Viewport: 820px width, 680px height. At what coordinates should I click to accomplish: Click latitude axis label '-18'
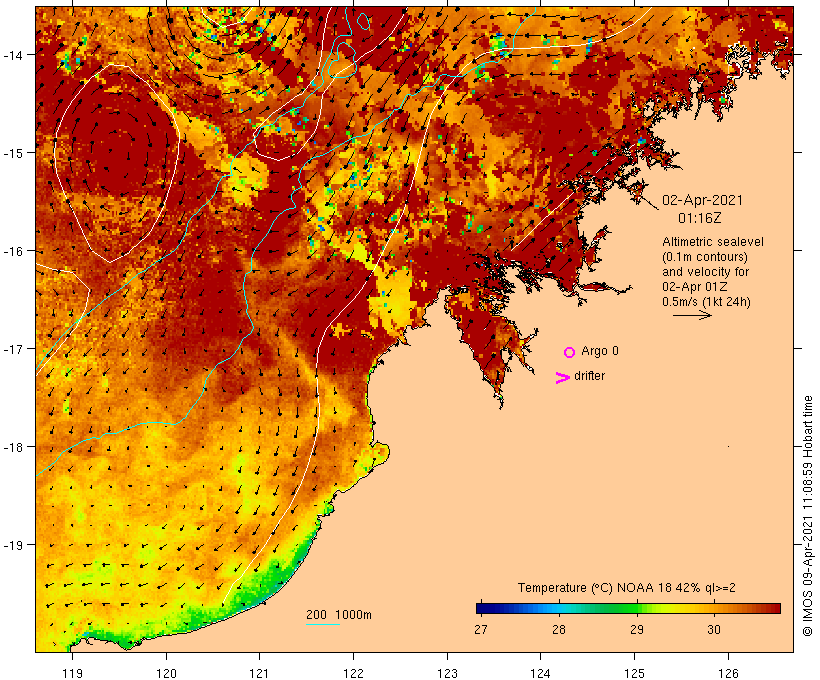click(13, 447)
